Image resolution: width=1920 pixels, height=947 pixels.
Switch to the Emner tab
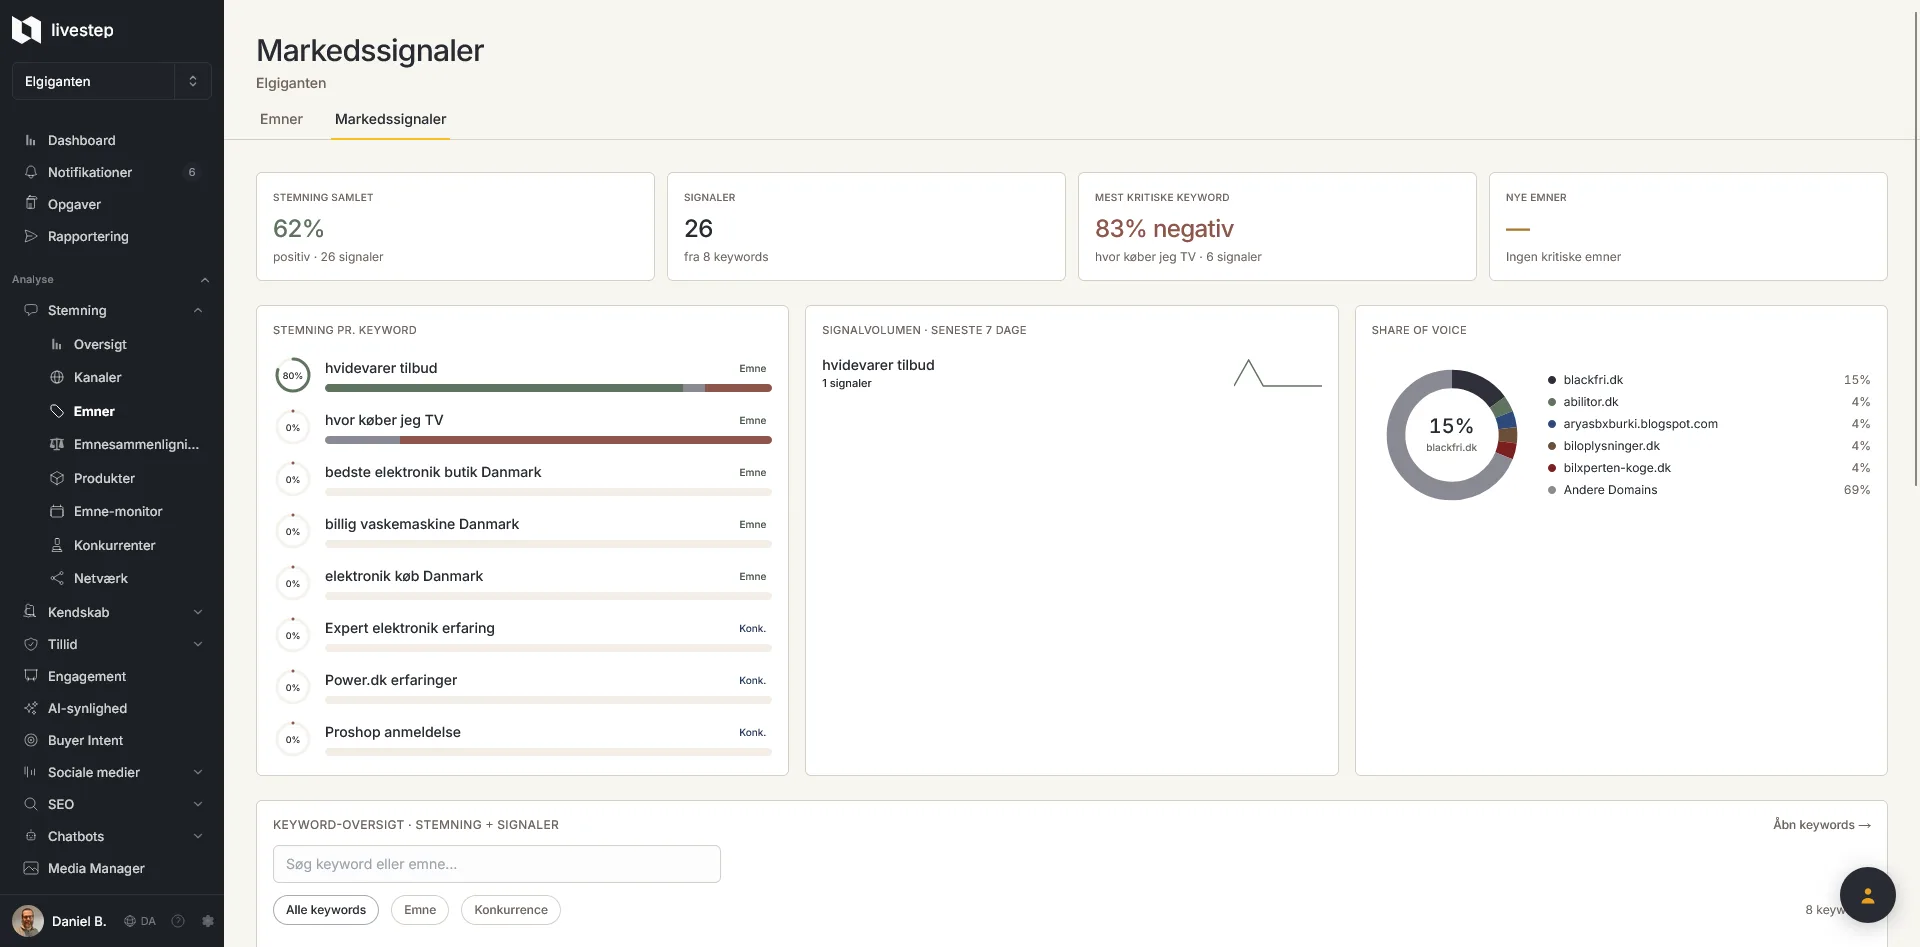click(281, 119)
